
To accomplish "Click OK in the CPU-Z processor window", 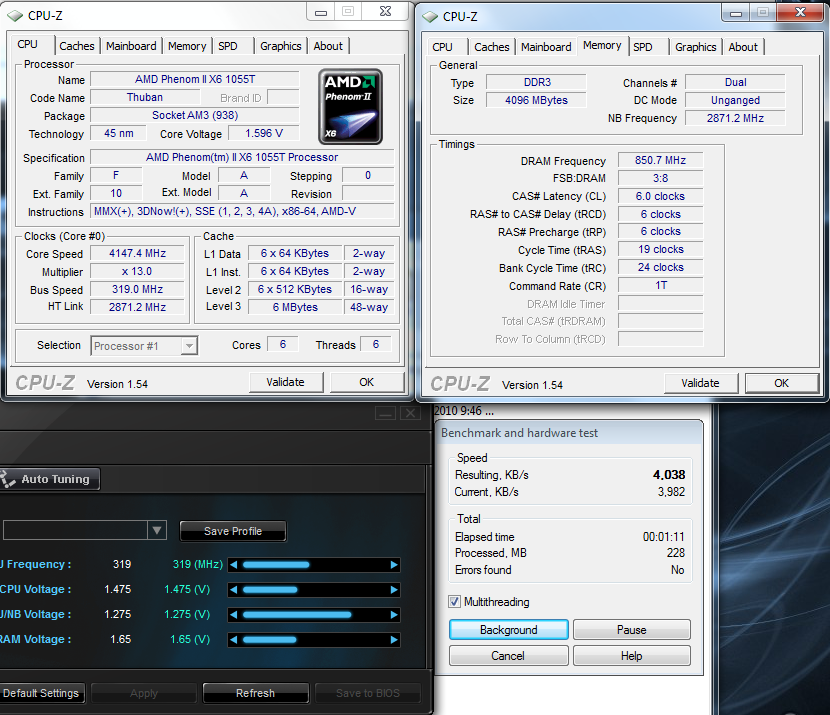I will pyautogui.click(x=367, y=382).
